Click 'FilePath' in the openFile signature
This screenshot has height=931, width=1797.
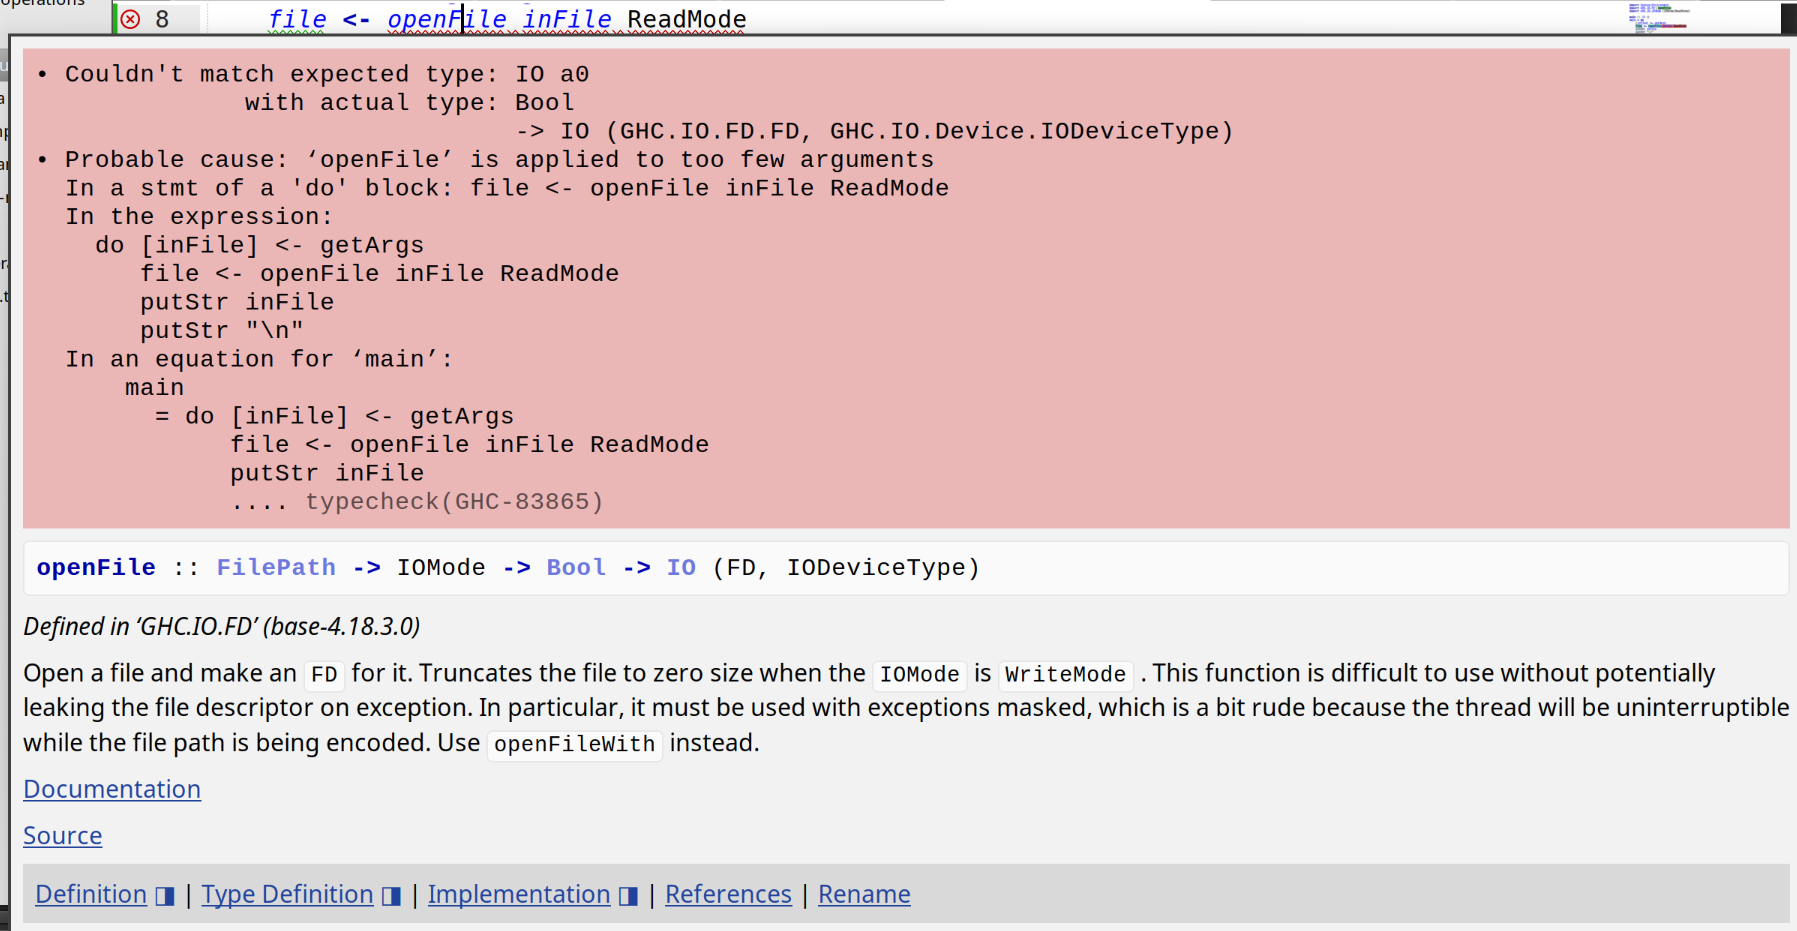point(276,567)
